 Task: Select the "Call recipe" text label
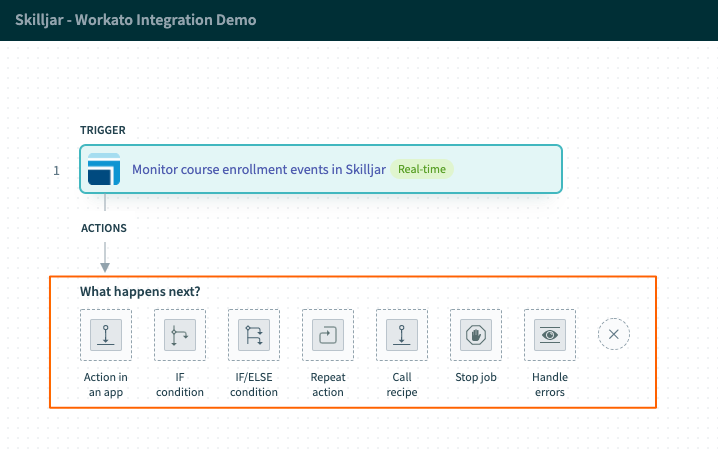pyautogui.click(x=402, y=384)
